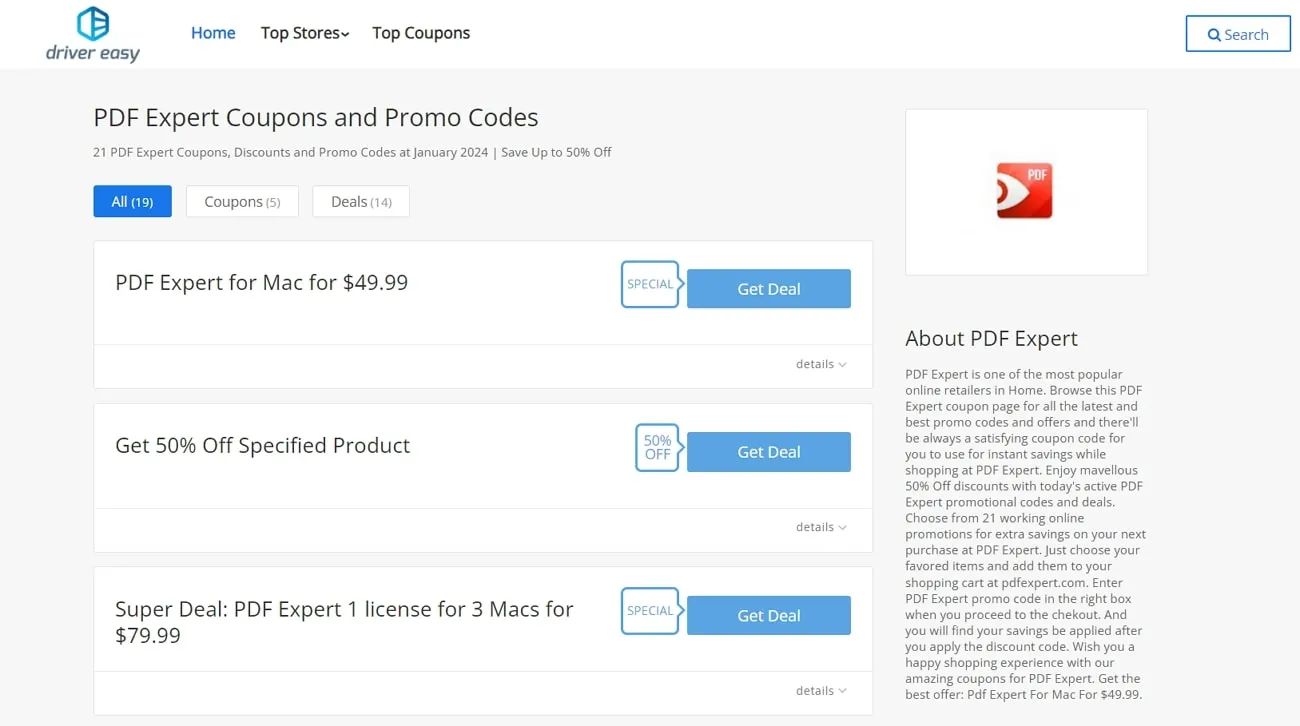Switch to Coupons filter tab

(241, 201)
